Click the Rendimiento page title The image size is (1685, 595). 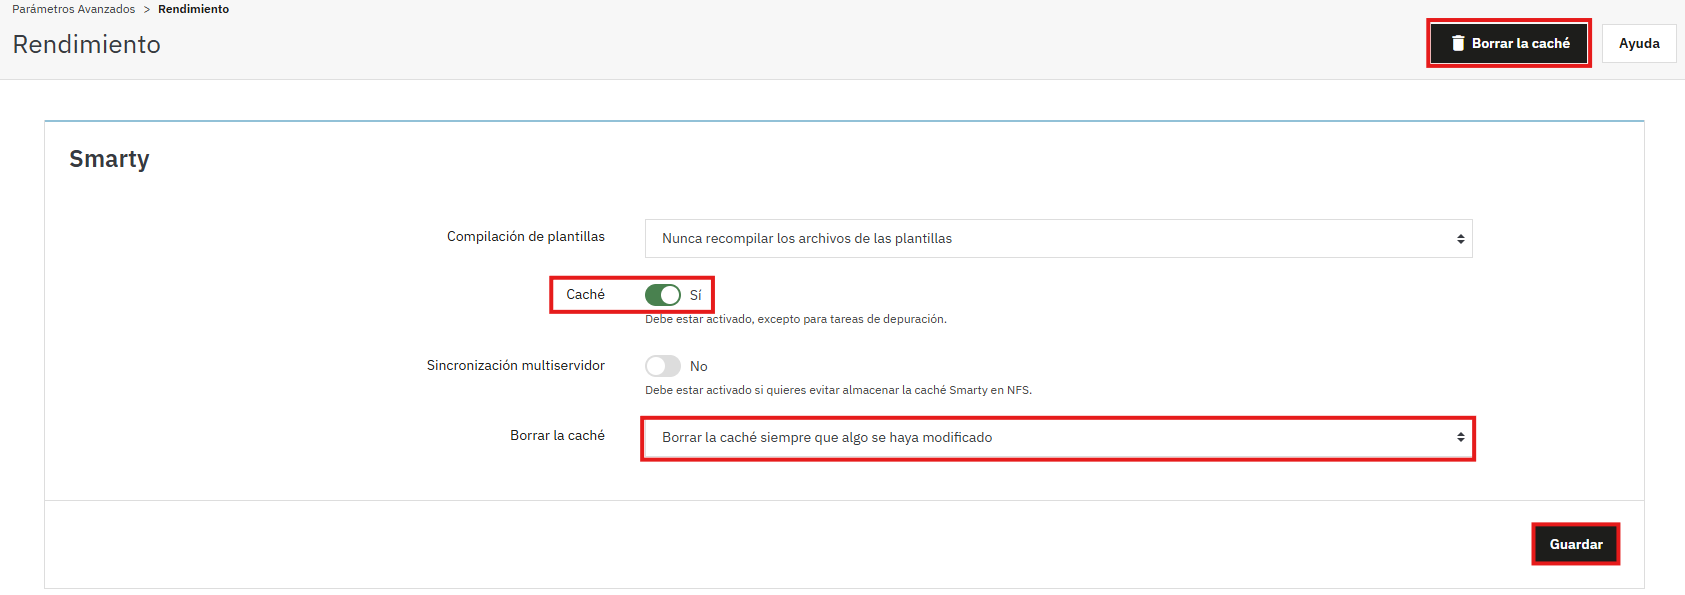point(87,45)
